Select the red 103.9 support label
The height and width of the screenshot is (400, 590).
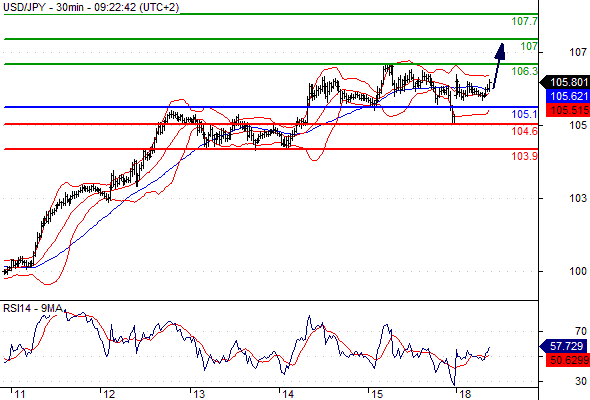(525, 156)
